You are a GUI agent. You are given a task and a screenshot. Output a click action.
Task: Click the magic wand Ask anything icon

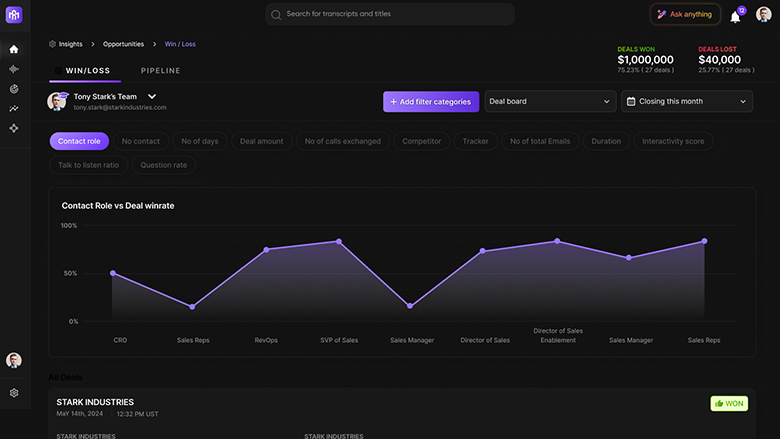tap(662, 14)
